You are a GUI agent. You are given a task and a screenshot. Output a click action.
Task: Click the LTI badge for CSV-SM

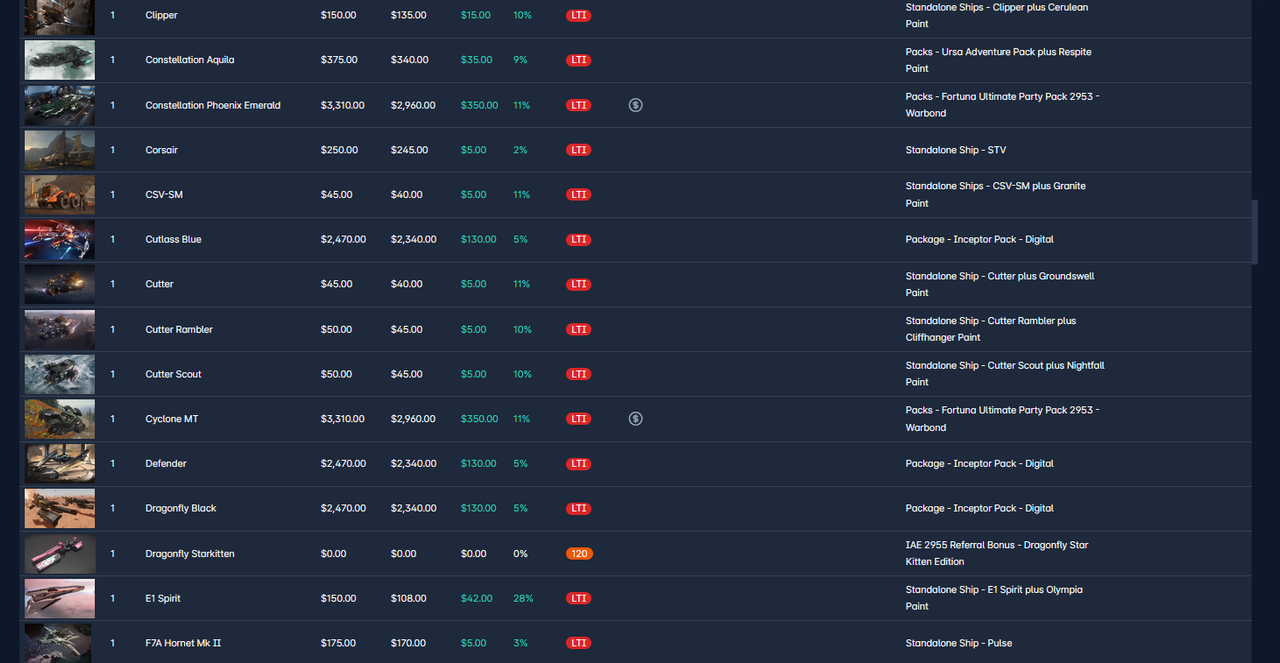pyautogui.click(x=578, y=195)
